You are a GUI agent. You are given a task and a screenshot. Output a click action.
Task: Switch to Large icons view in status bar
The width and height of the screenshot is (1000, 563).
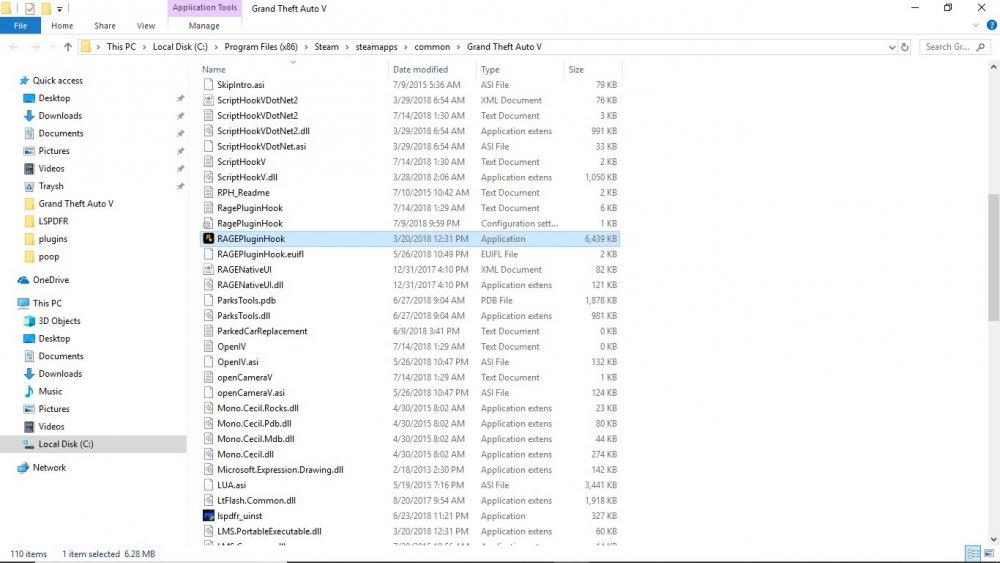click(989, 553)
